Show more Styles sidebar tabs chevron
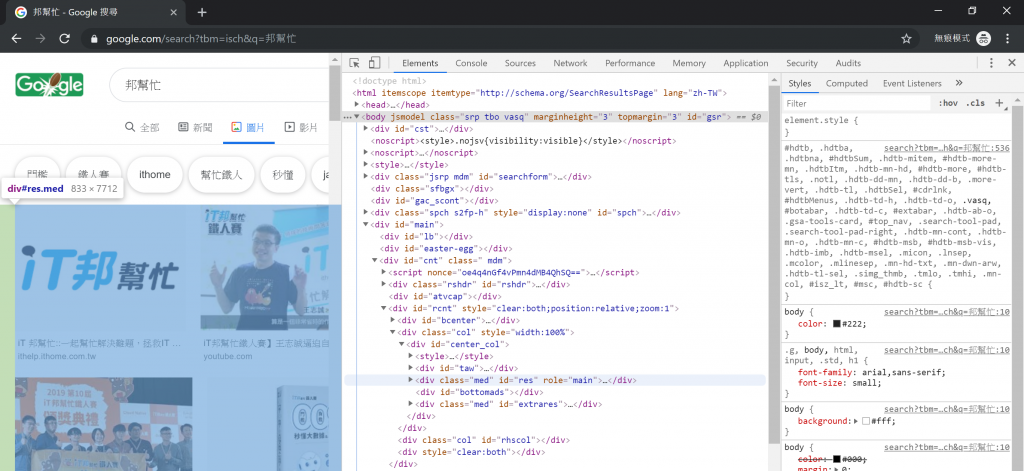Screen dimensions: 1024x471 click(959, 83)
